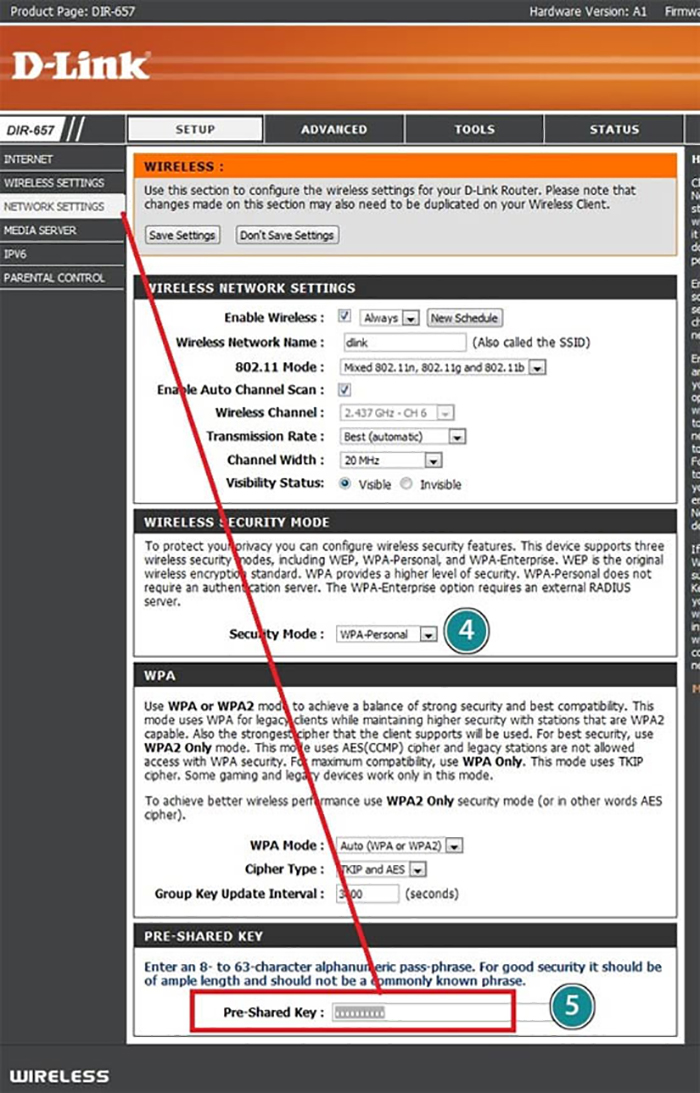The width and height of the screenshot is (700, 1093).
Task: Click the D-Link logo
Action: pyautogui.click(x=80, y=67)
